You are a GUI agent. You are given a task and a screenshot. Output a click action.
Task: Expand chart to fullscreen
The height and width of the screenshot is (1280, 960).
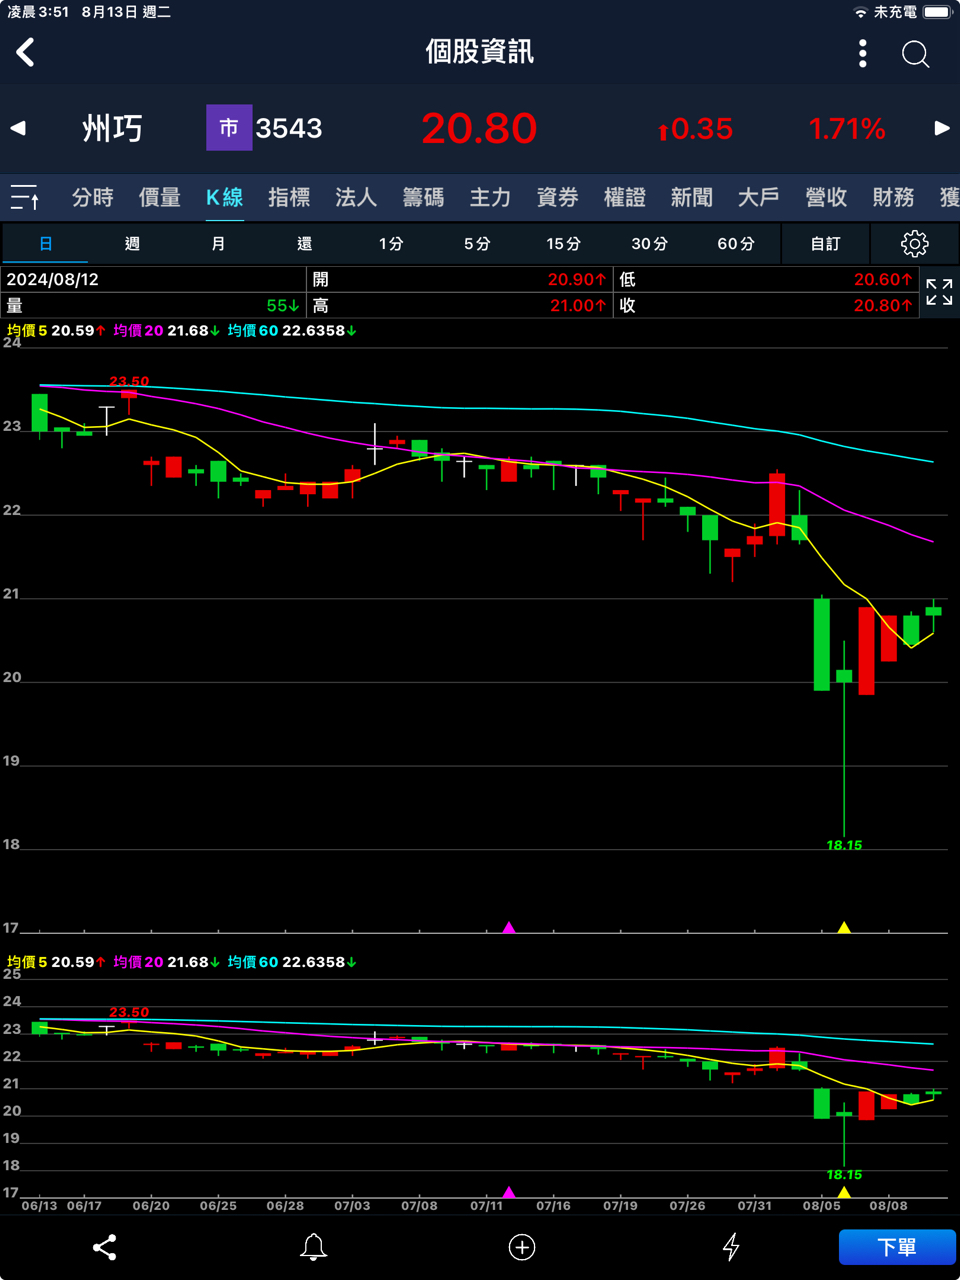(x=939, y=292)
